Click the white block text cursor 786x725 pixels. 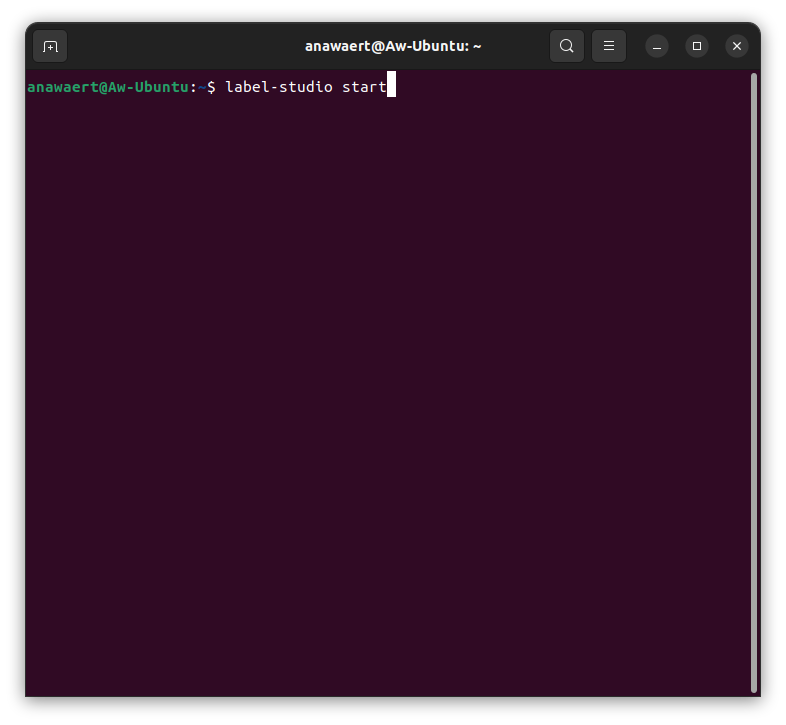pos(392,86)
